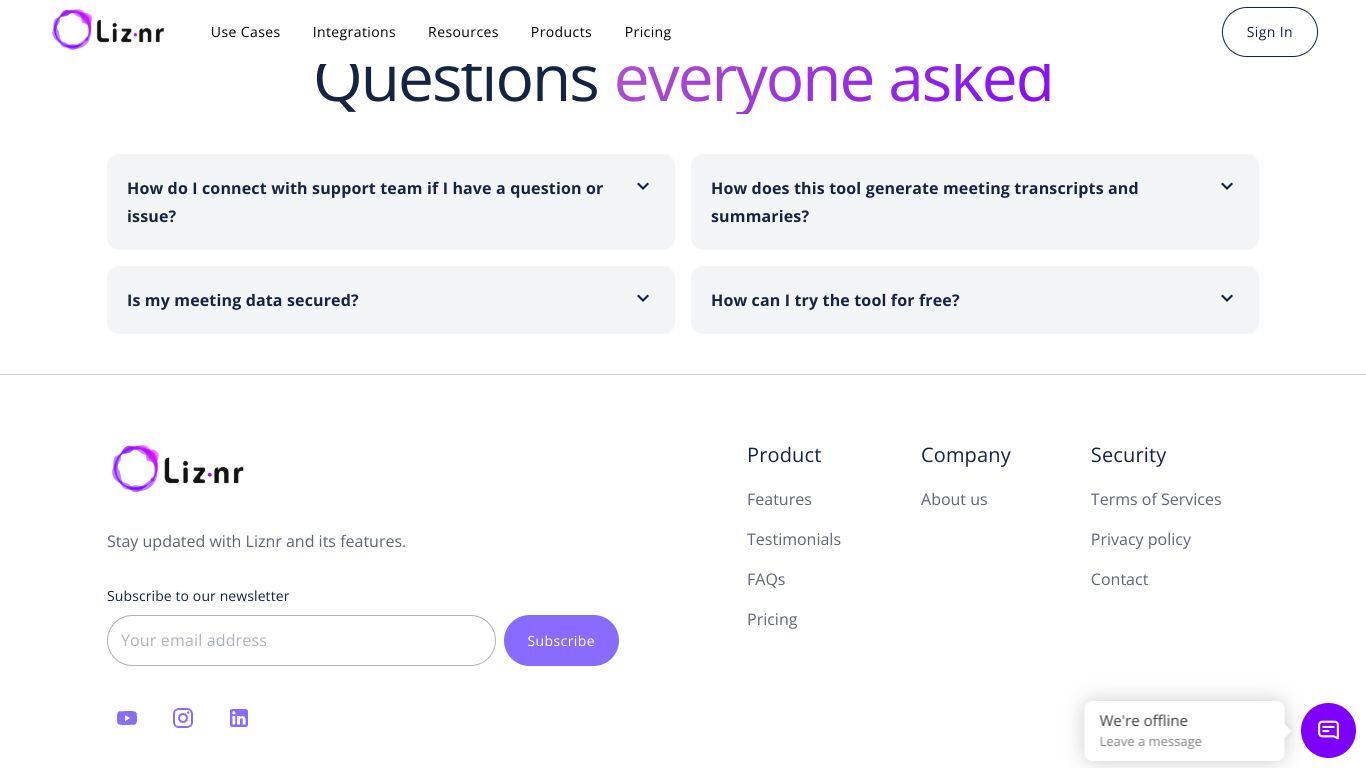Viewport: 1366px width, 768px height.
Task: Click the Liznr logo in footer
Action: [x=178, y=468]
